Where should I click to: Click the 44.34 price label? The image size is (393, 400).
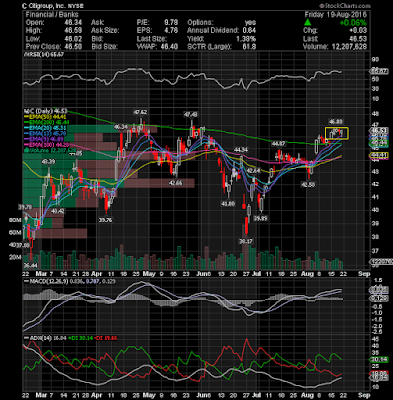coord(240,150)
